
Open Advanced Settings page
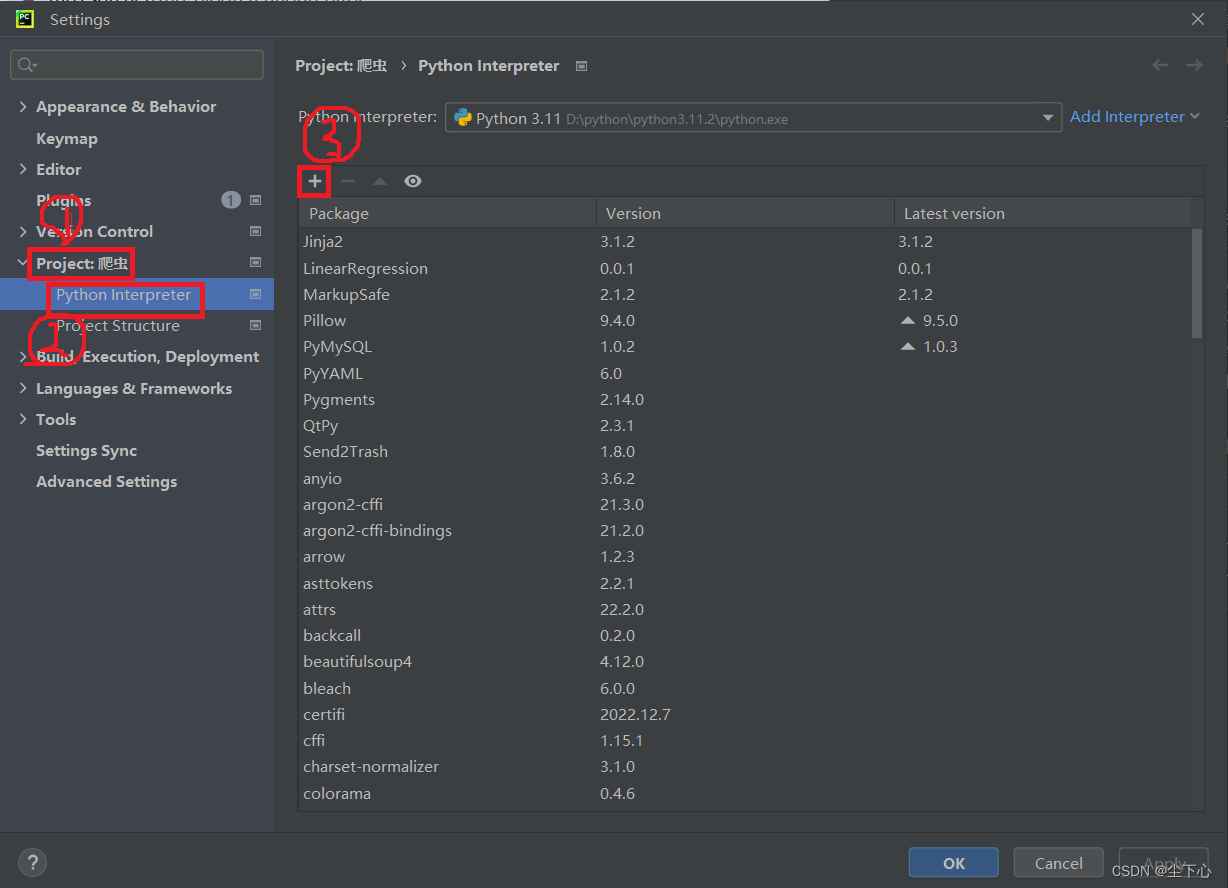tap(106, 481)
